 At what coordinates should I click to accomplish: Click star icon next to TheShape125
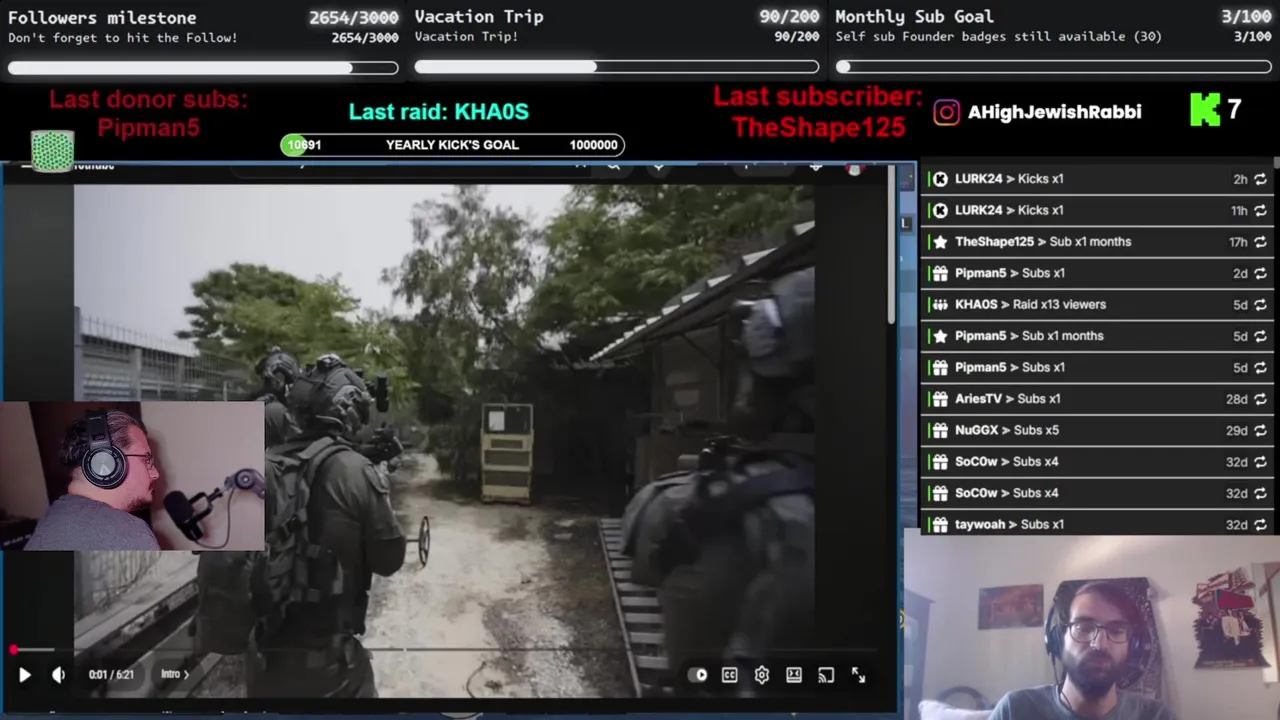point(940,242)
